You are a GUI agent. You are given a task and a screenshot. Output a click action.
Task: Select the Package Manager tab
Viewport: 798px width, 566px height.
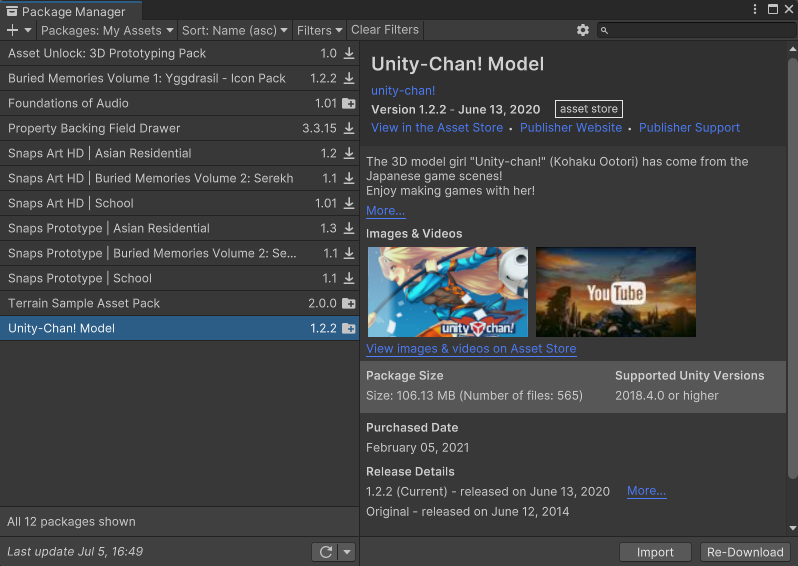point(71,11)
